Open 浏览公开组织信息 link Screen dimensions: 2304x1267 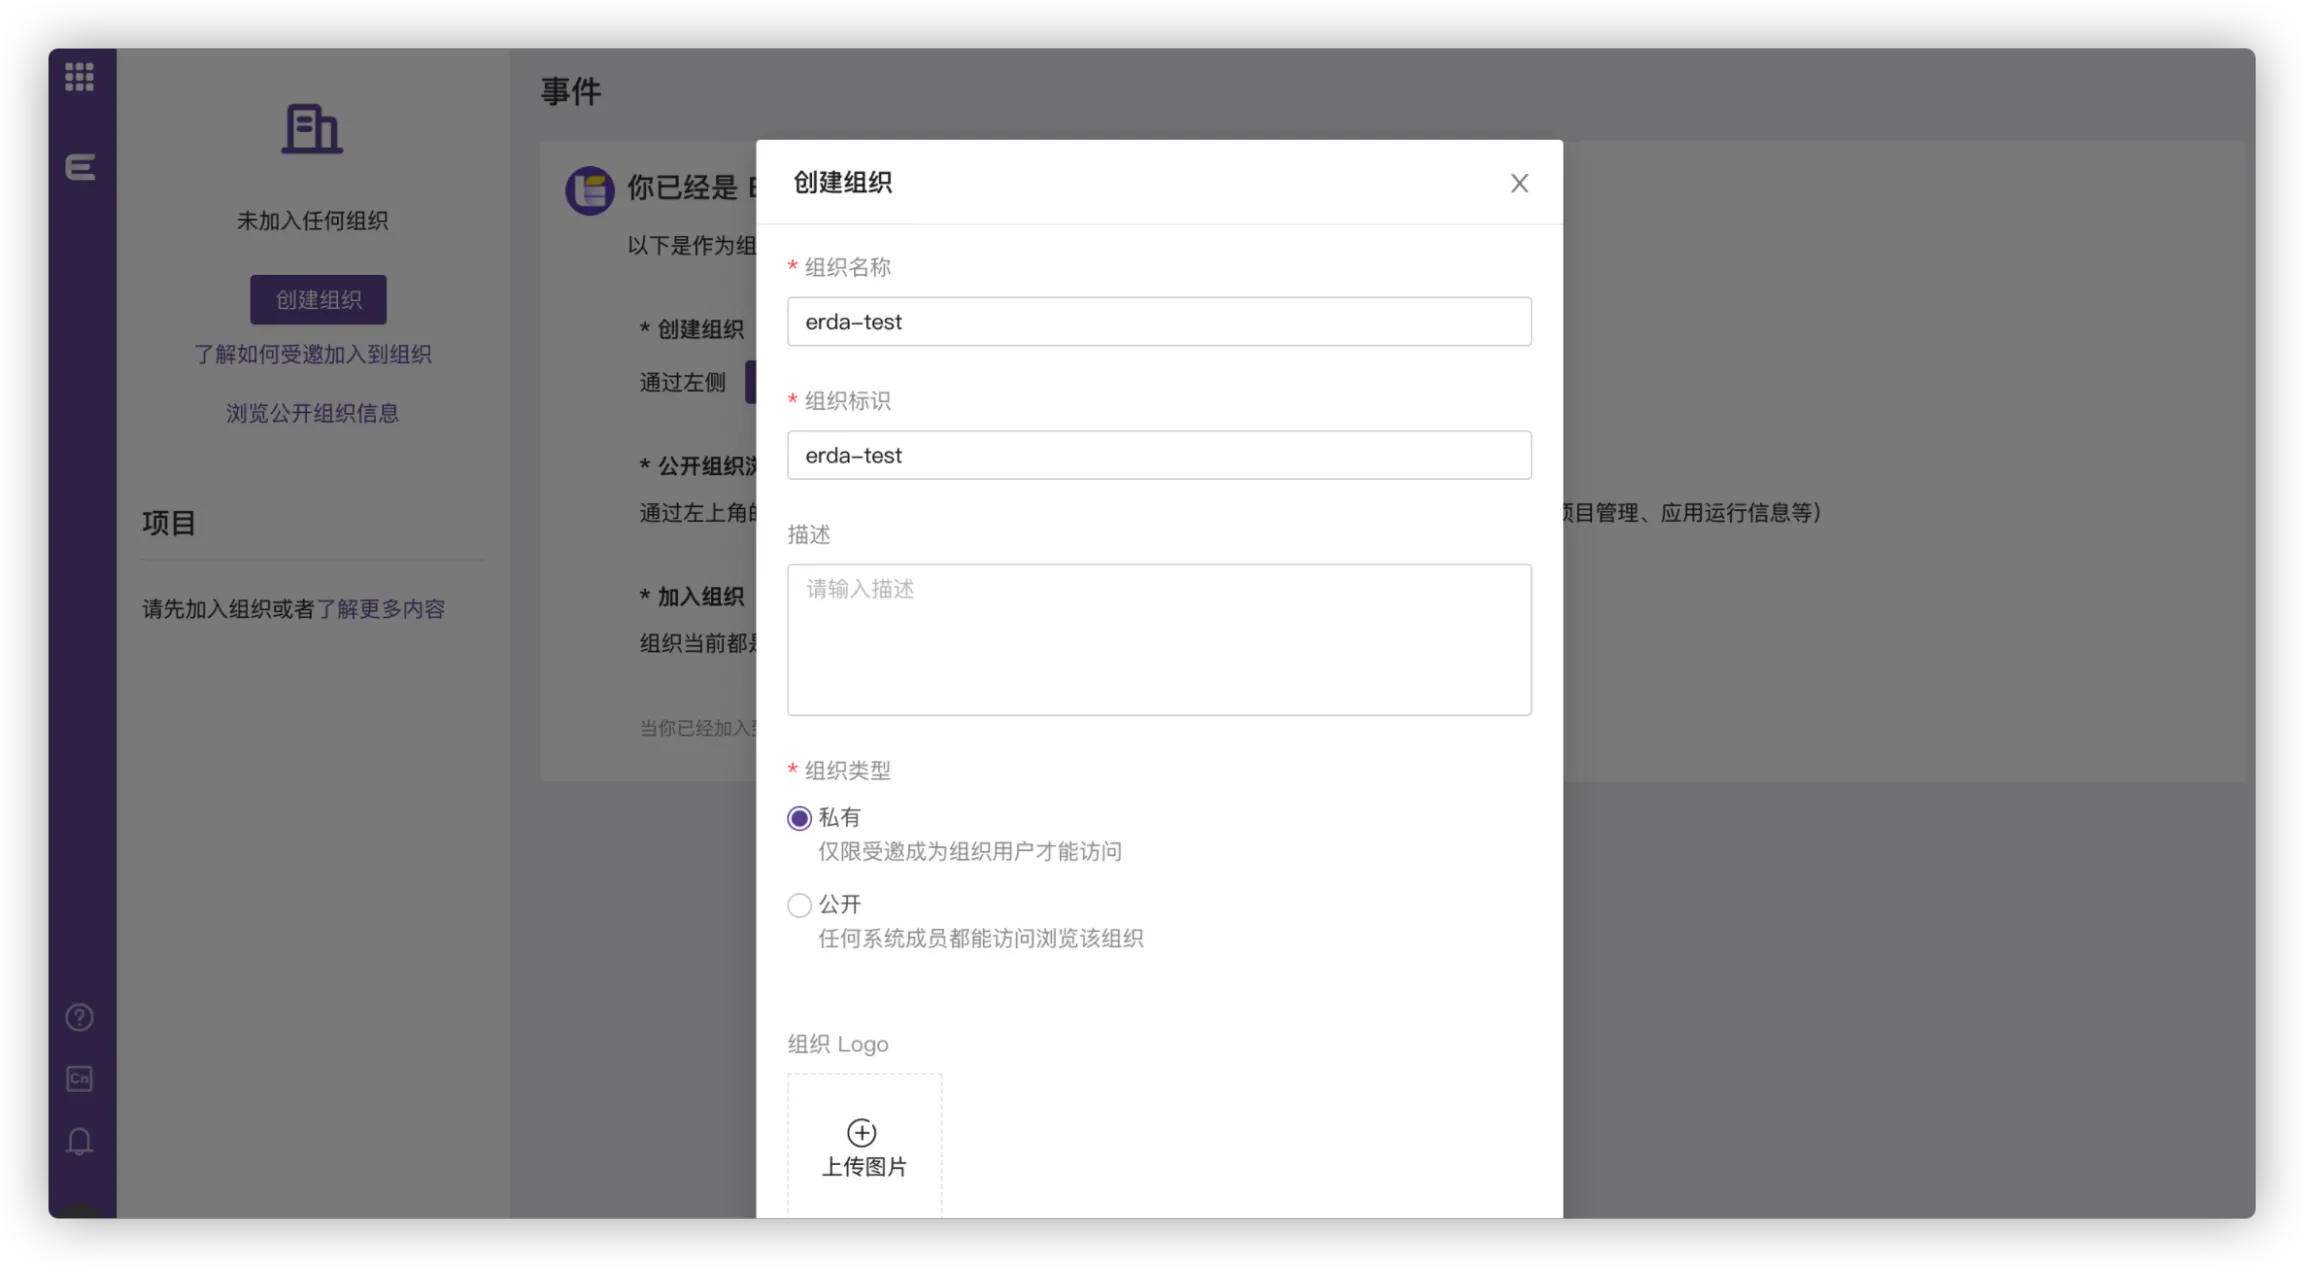312,413
